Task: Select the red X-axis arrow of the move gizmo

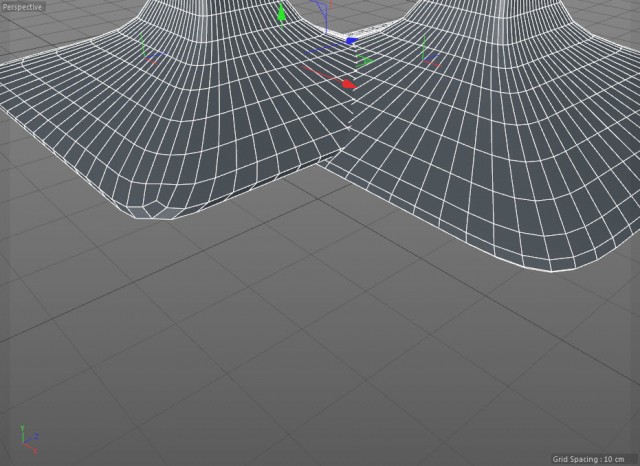Action: [x=349, y=84]
